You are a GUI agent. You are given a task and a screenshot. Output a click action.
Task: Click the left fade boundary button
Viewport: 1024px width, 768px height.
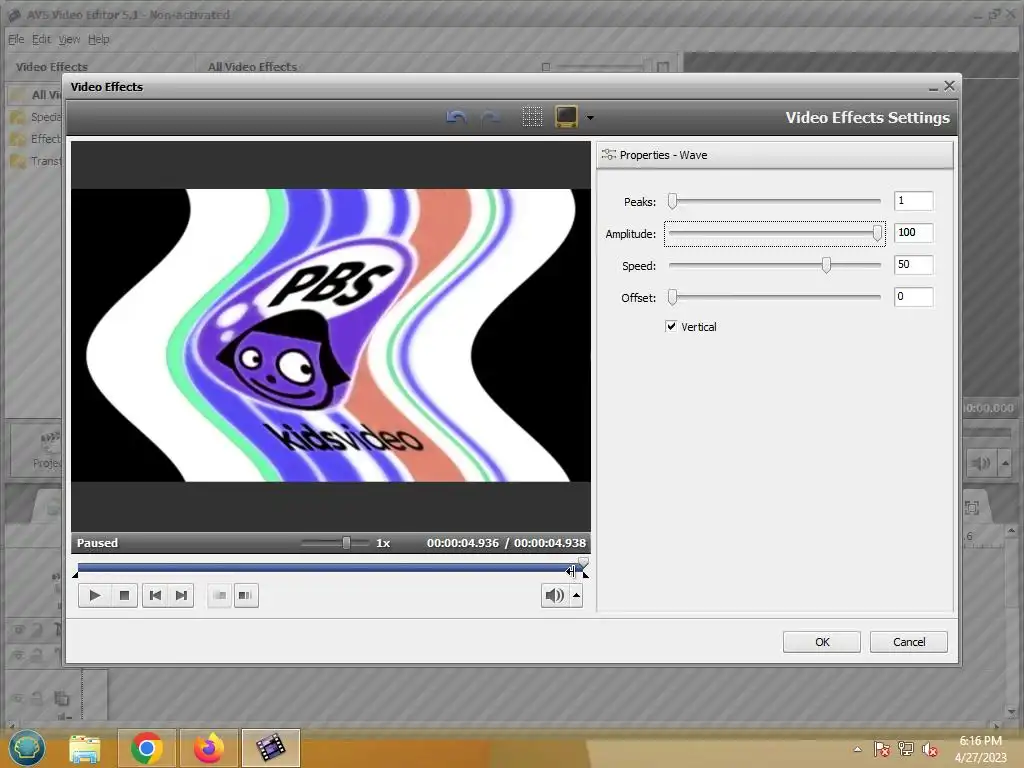click(x=219, y=595)
